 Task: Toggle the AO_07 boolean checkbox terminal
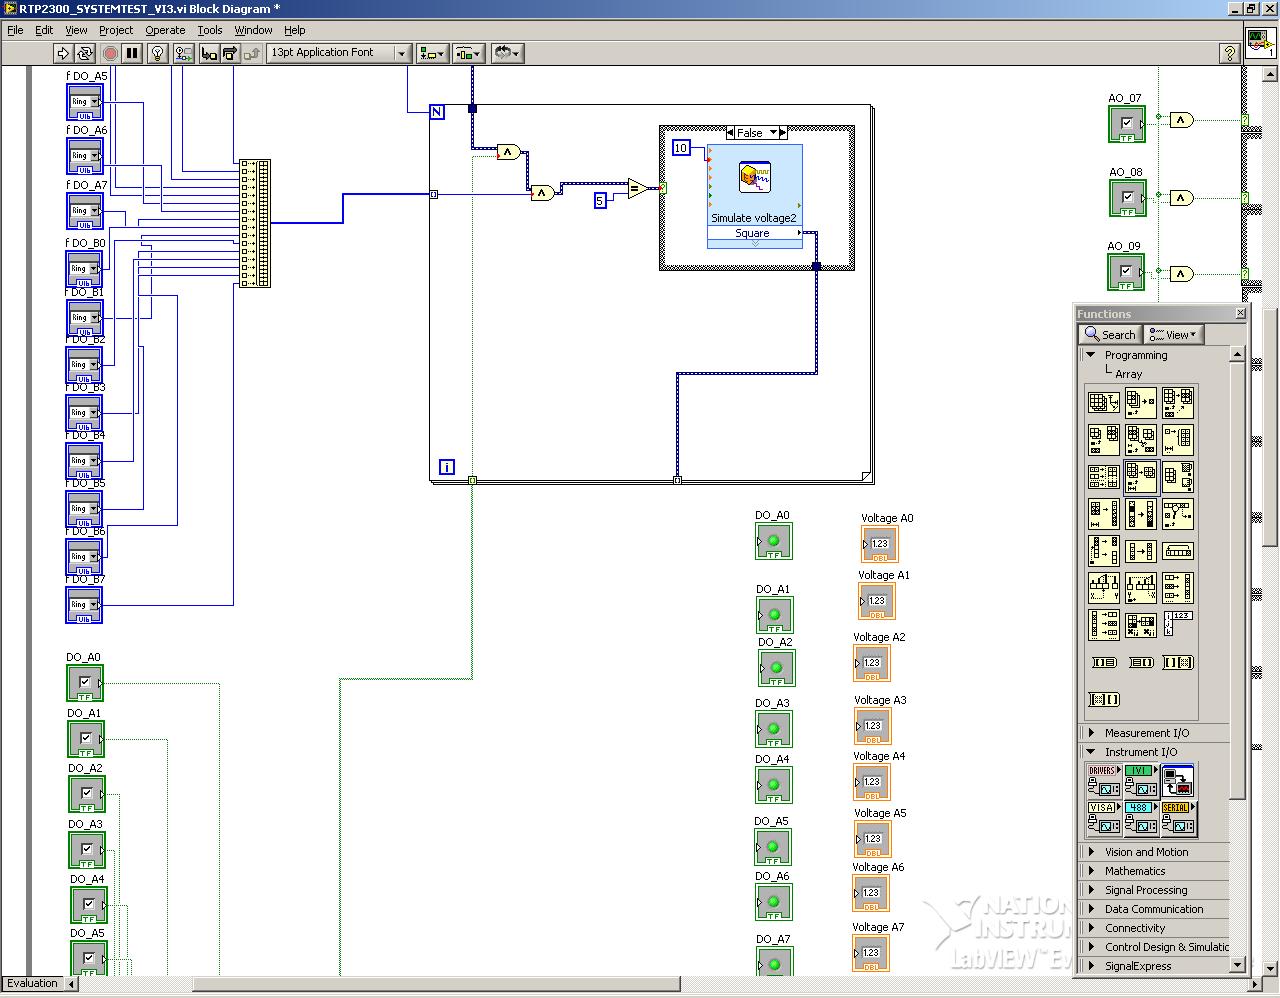point(1127,123)
